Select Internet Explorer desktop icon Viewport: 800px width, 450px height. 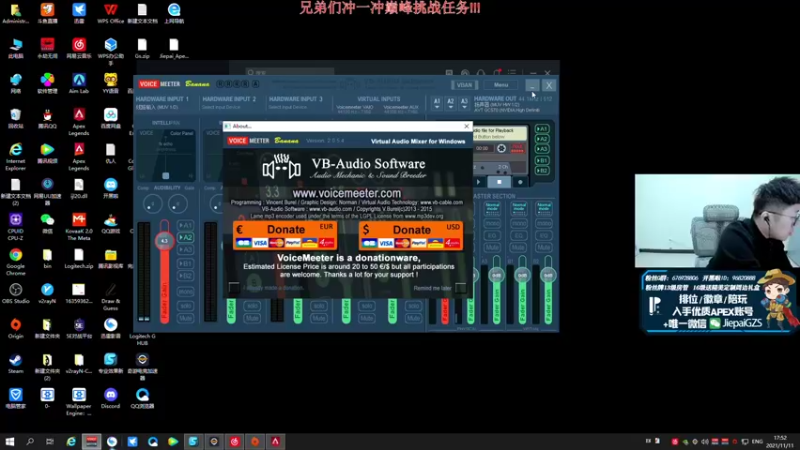15,156
